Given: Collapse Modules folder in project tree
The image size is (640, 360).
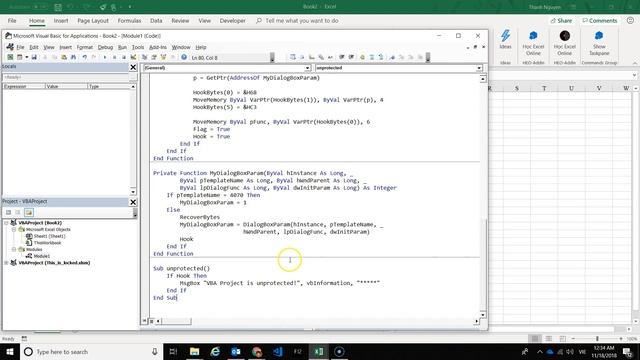Looking at the screenshot, I should click(x=13, y=249).
